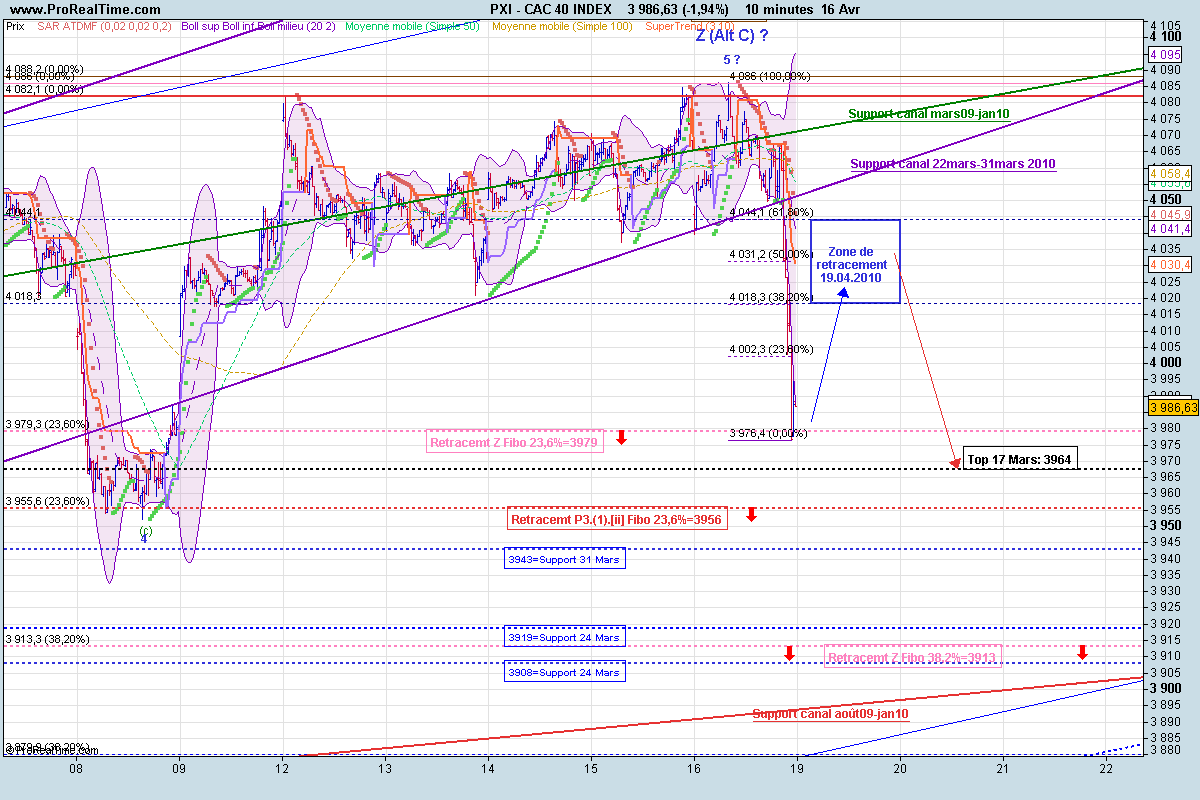Click the '4 075' price axis value

[x=1167, y=118]
